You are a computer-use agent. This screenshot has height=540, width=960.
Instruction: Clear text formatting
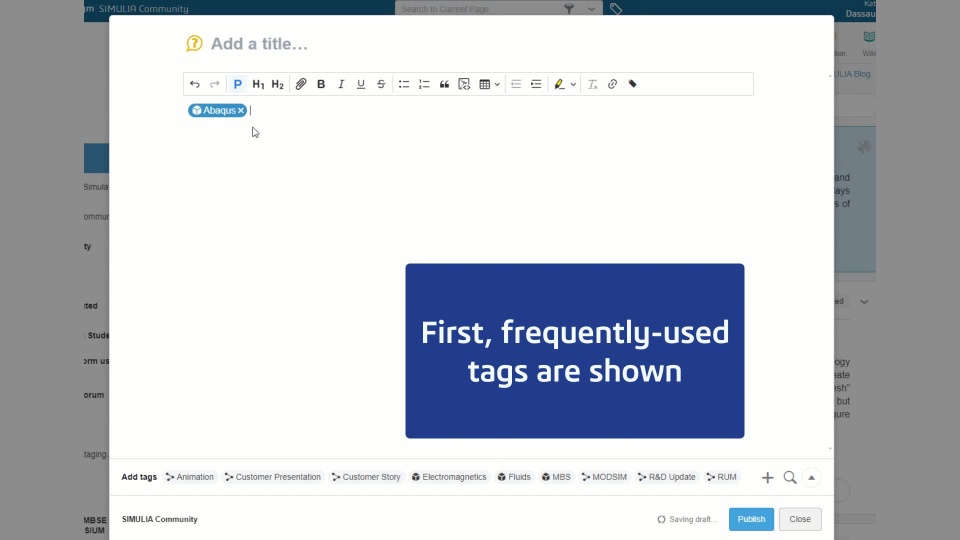[592, 84]
